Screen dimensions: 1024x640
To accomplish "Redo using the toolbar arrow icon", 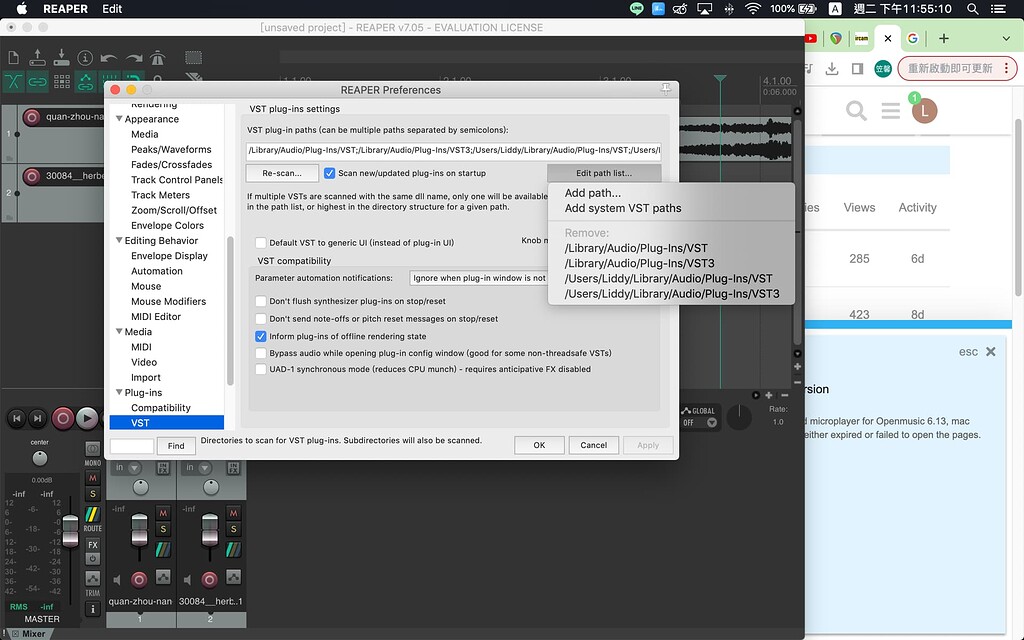I will pos(132,58).
